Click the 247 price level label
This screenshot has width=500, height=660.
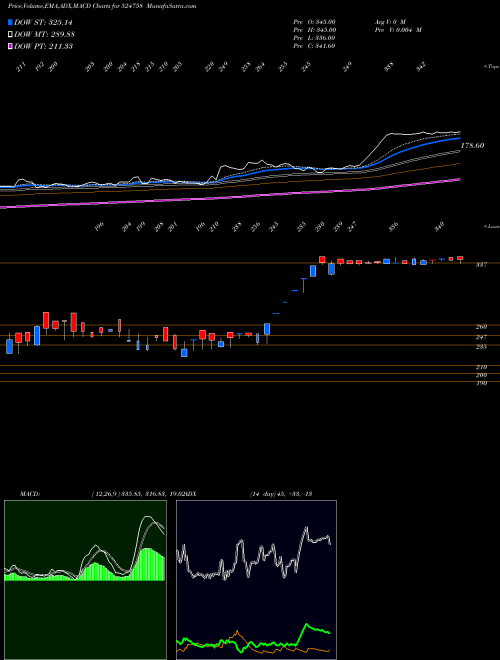click(481, 337)
